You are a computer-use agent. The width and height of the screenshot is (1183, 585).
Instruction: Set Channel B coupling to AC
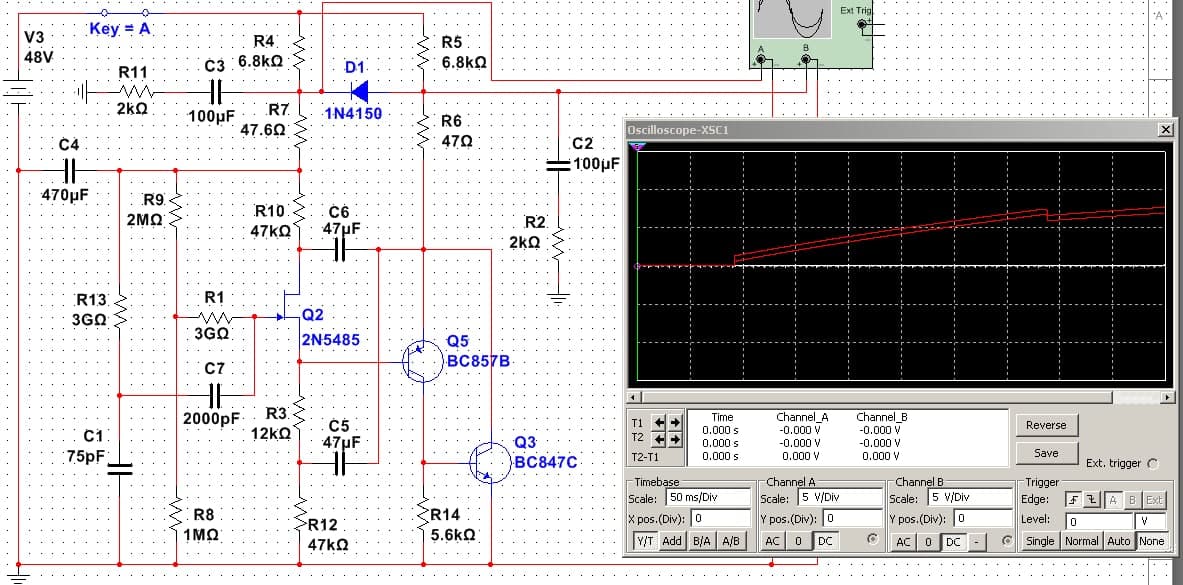point(902,542)
